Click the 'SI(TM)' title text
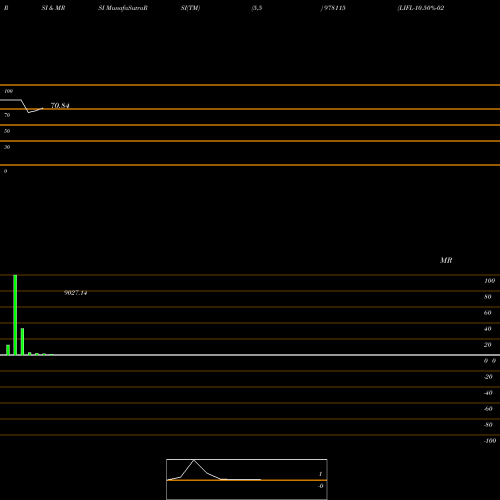 tap(190, 8)
